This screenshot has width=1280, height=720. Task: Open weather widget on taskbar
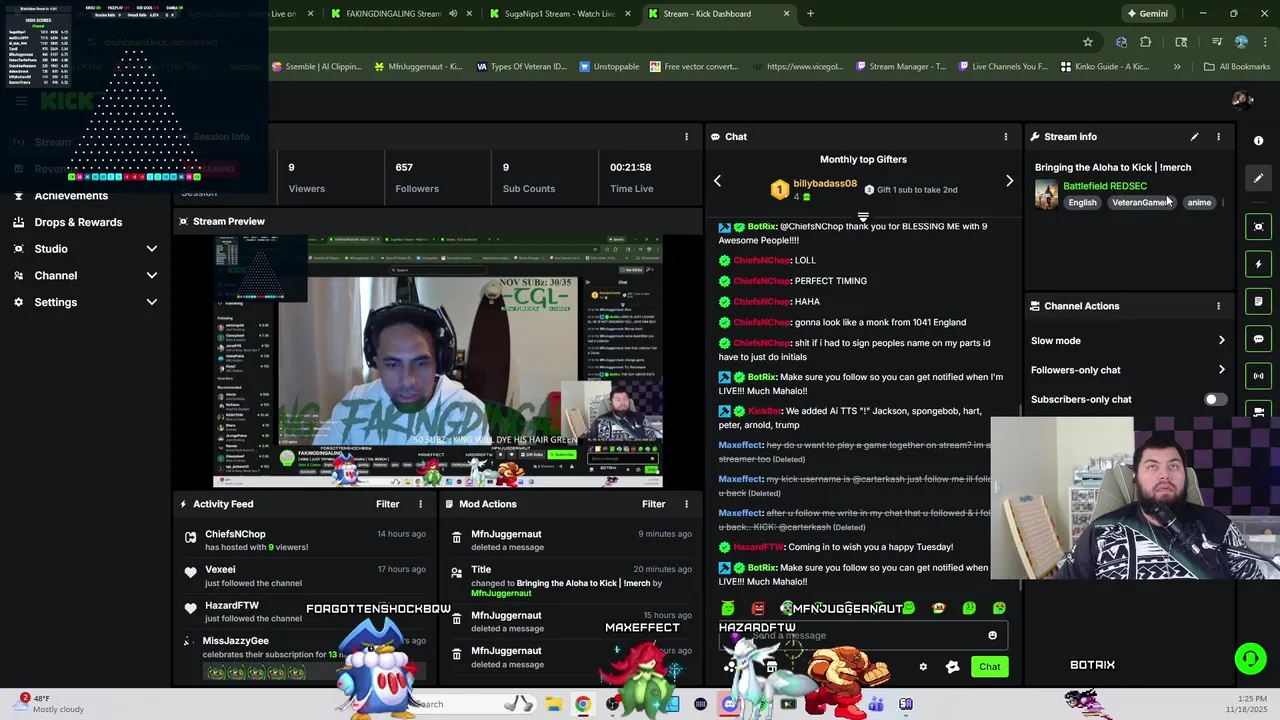(50, 704)
